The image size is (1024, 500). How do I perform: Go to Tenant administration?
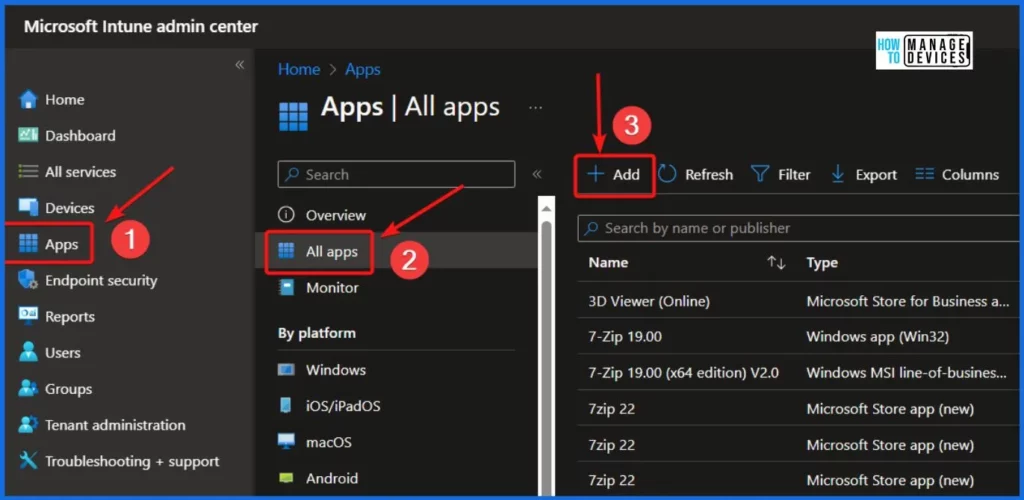point(115,425)
